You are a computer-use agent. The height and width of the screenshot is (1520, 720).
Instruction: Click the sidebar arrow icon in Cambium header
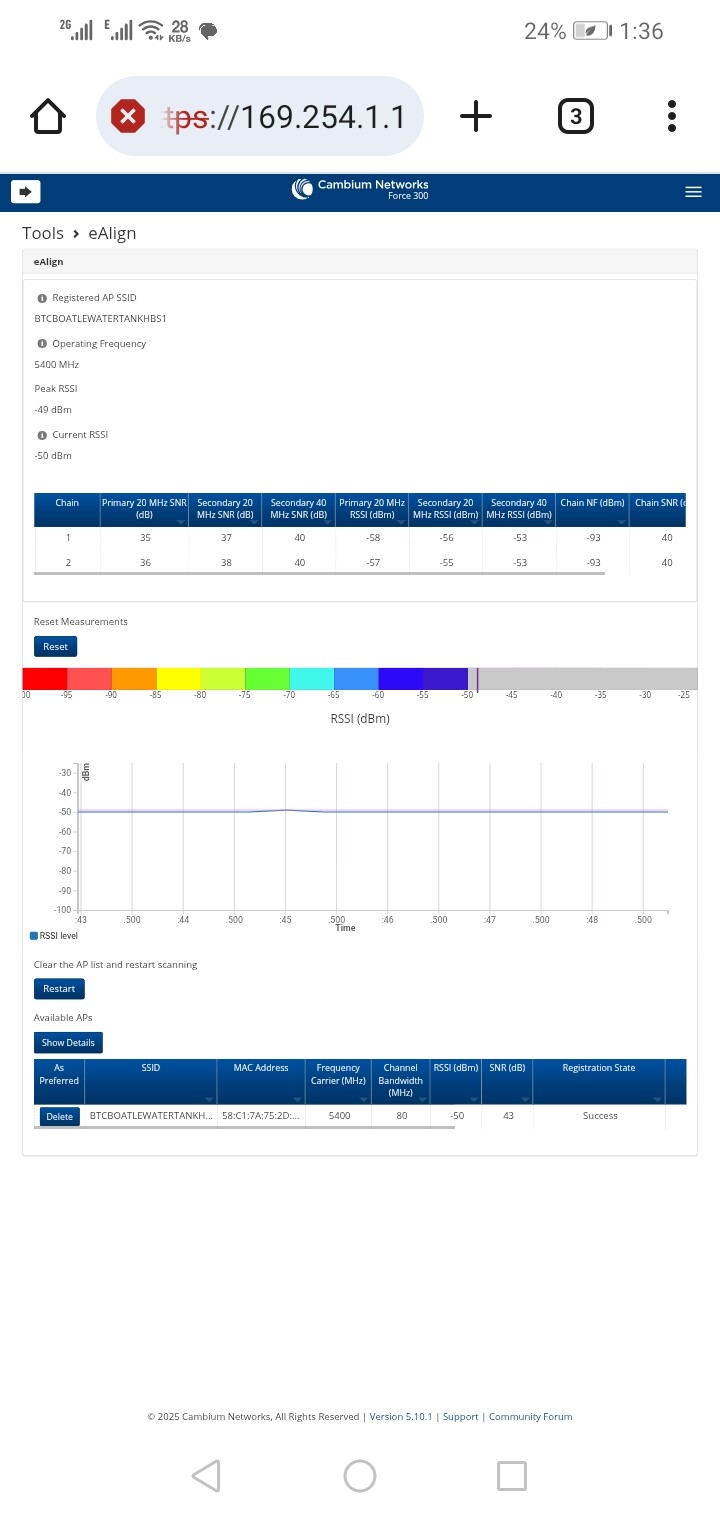(x=25, y=191)
